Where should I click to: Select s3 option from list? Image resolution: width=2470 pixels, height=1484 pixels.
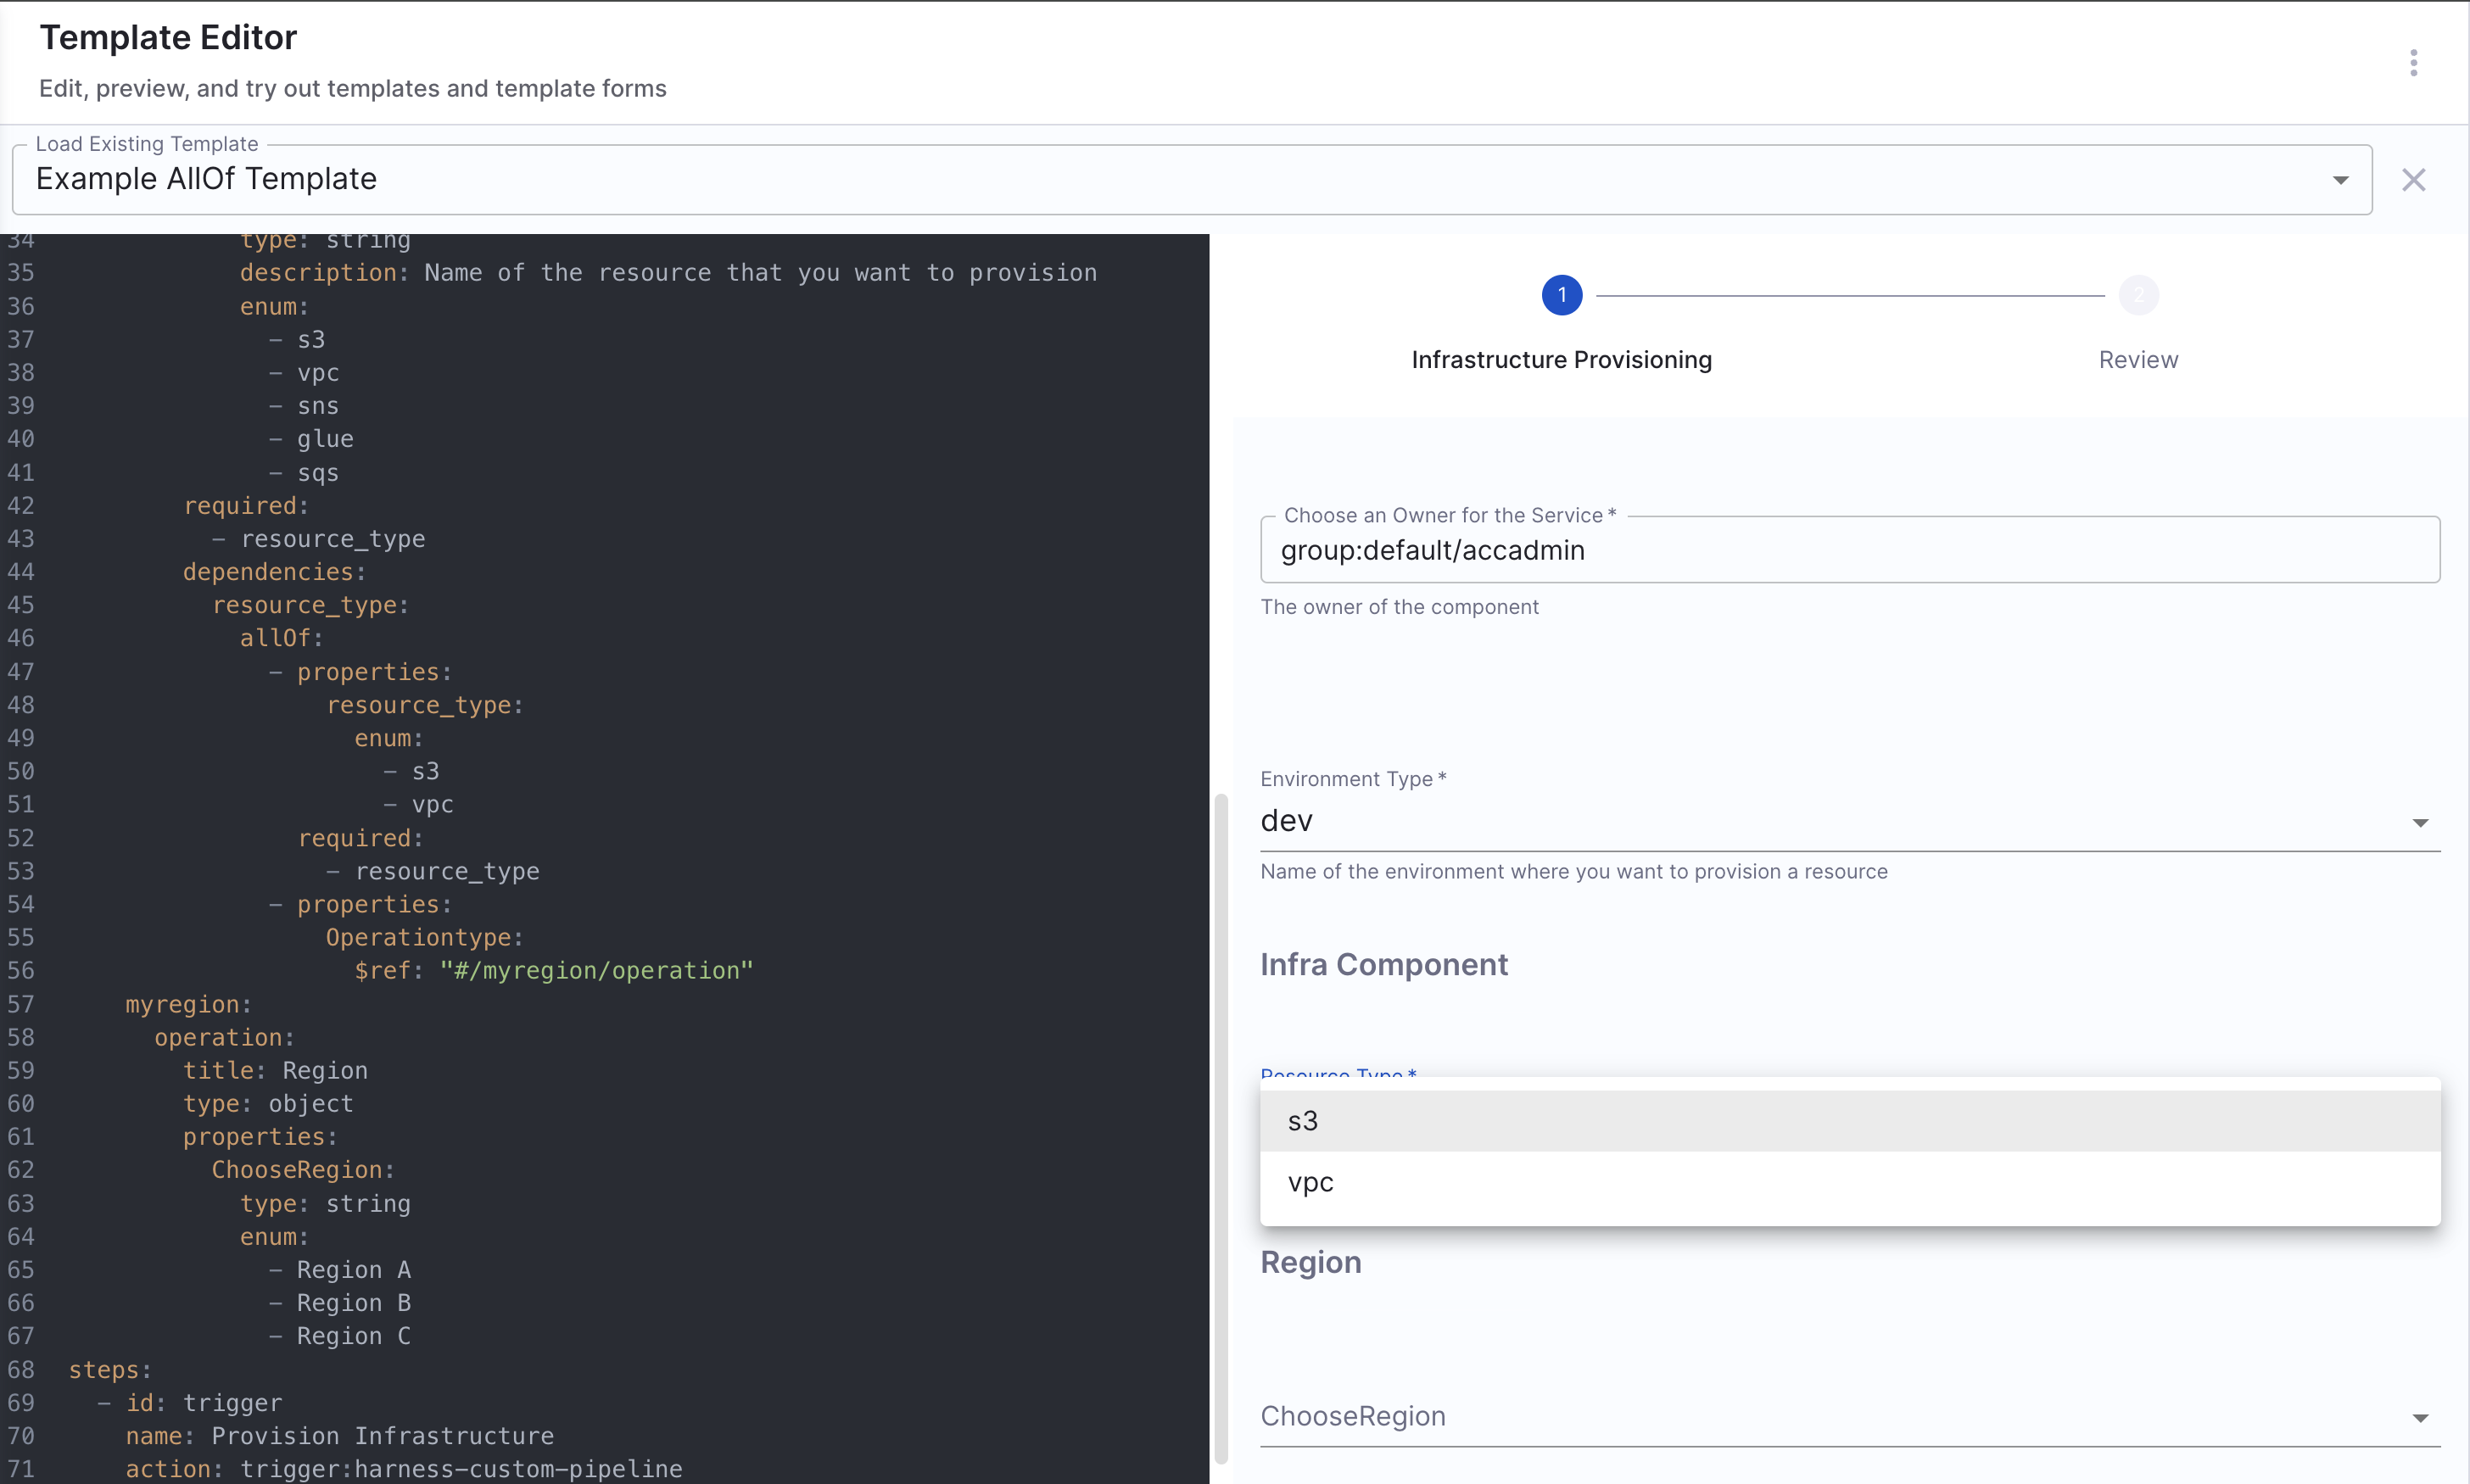[1303, 1121]
